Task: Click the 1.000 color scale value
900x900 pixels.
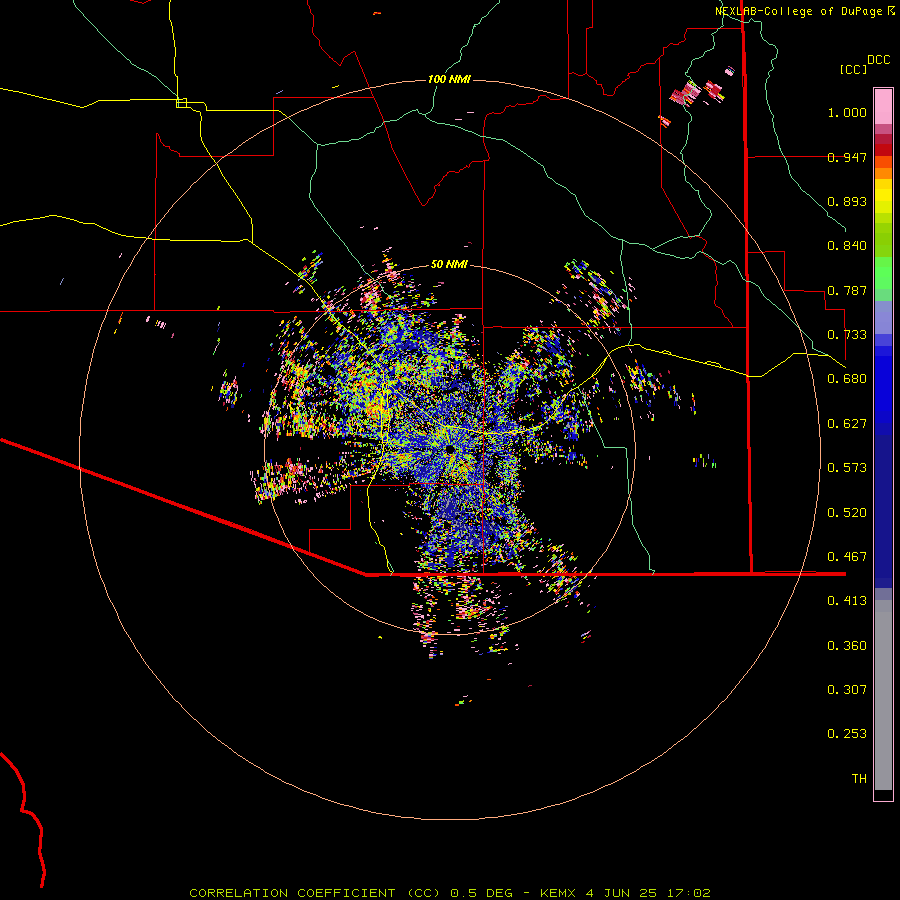Action: click(x=847, y=112)
